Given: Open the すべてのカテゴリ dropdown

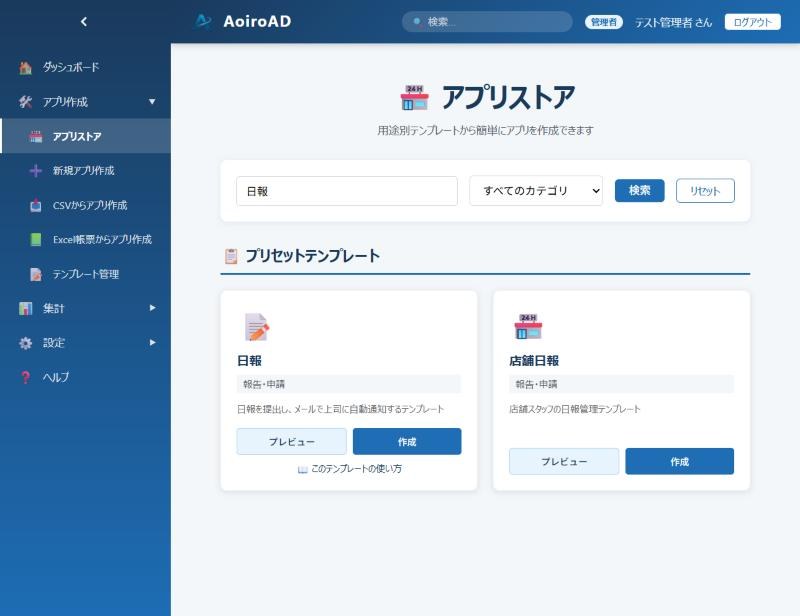Looking at the screenshot, I should [x=536, y=191].
